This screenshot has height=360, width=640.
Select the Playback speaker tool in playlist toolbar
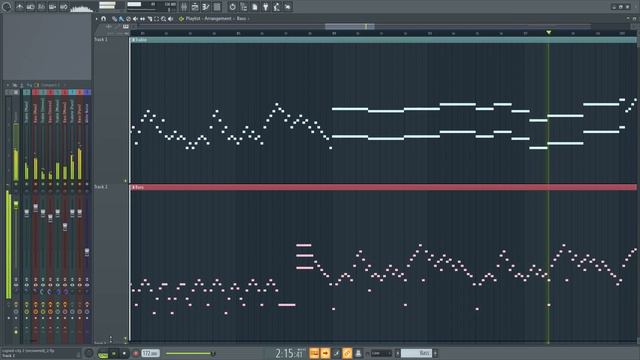coord(171,19)
